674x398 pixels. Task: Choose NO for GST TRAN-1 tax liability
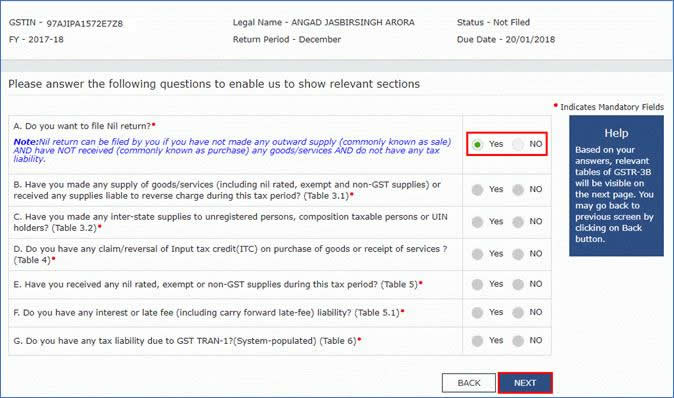(x=518, y=341)
